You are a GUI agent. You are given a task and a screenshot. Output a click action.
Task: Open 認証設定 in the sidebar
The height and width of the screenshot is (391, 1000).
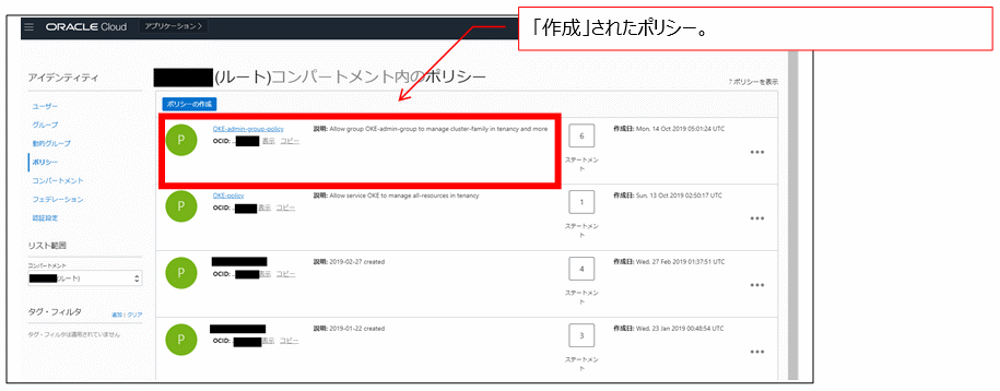(x=45, y=218)
